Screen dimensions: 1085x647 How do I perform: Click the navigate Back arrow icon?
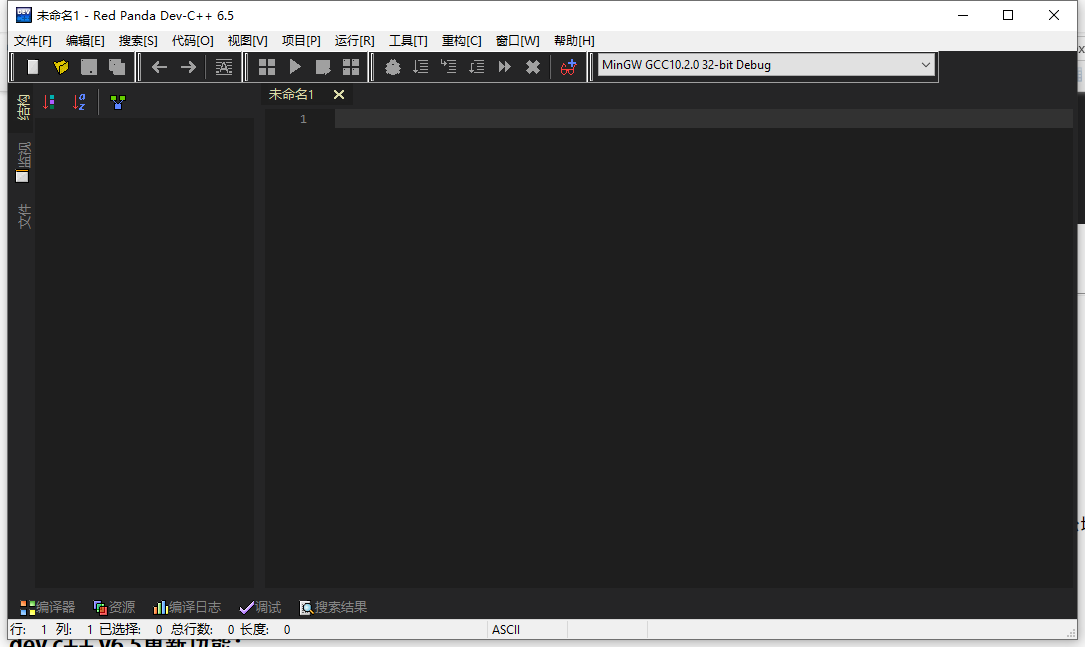(159, 67)
